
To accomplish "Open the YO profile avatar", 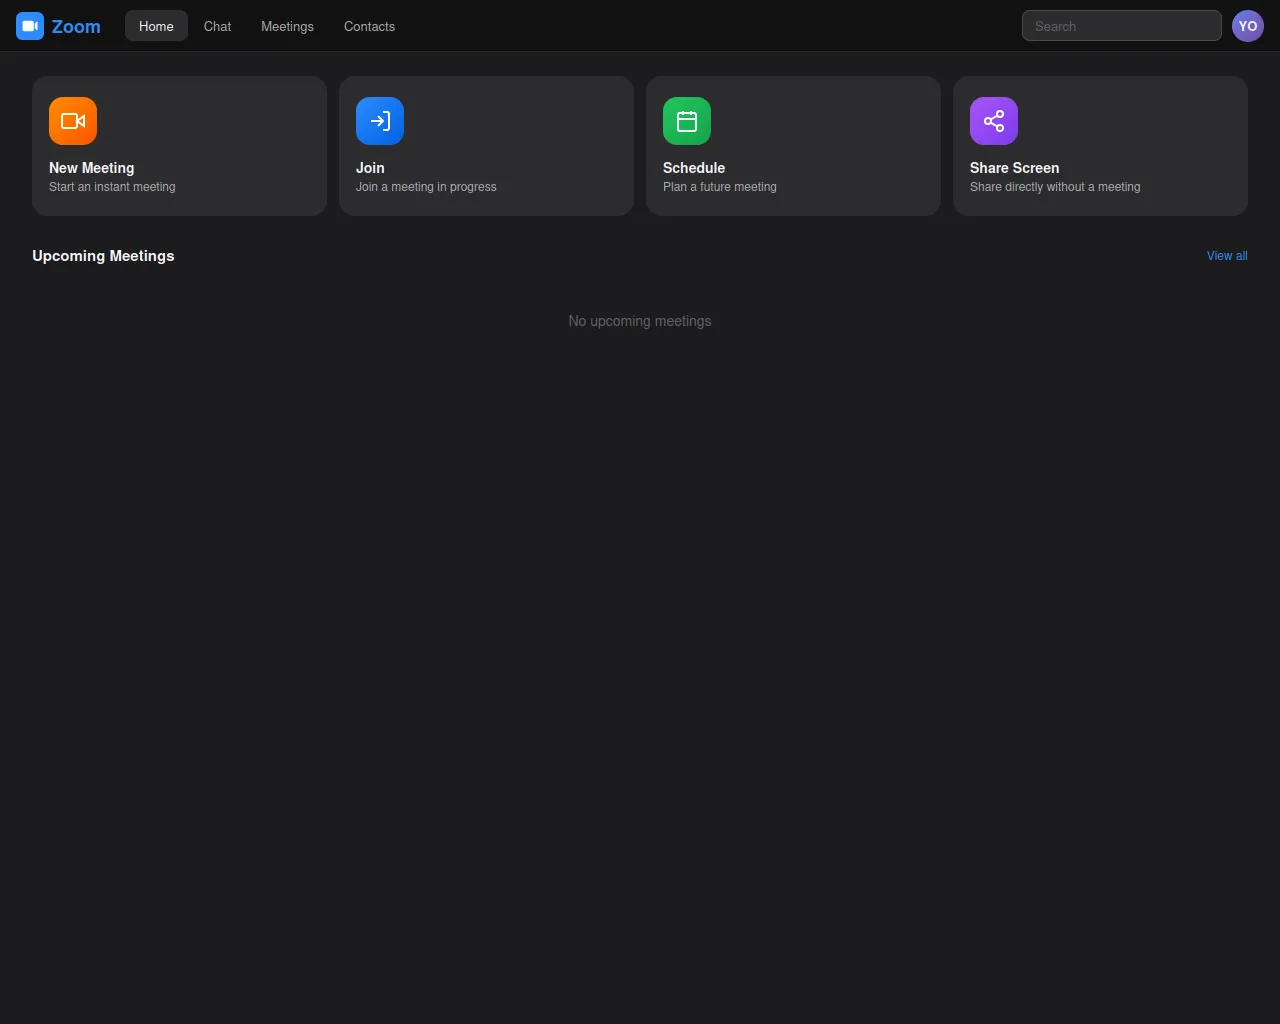I will (x=1248, y=26).
